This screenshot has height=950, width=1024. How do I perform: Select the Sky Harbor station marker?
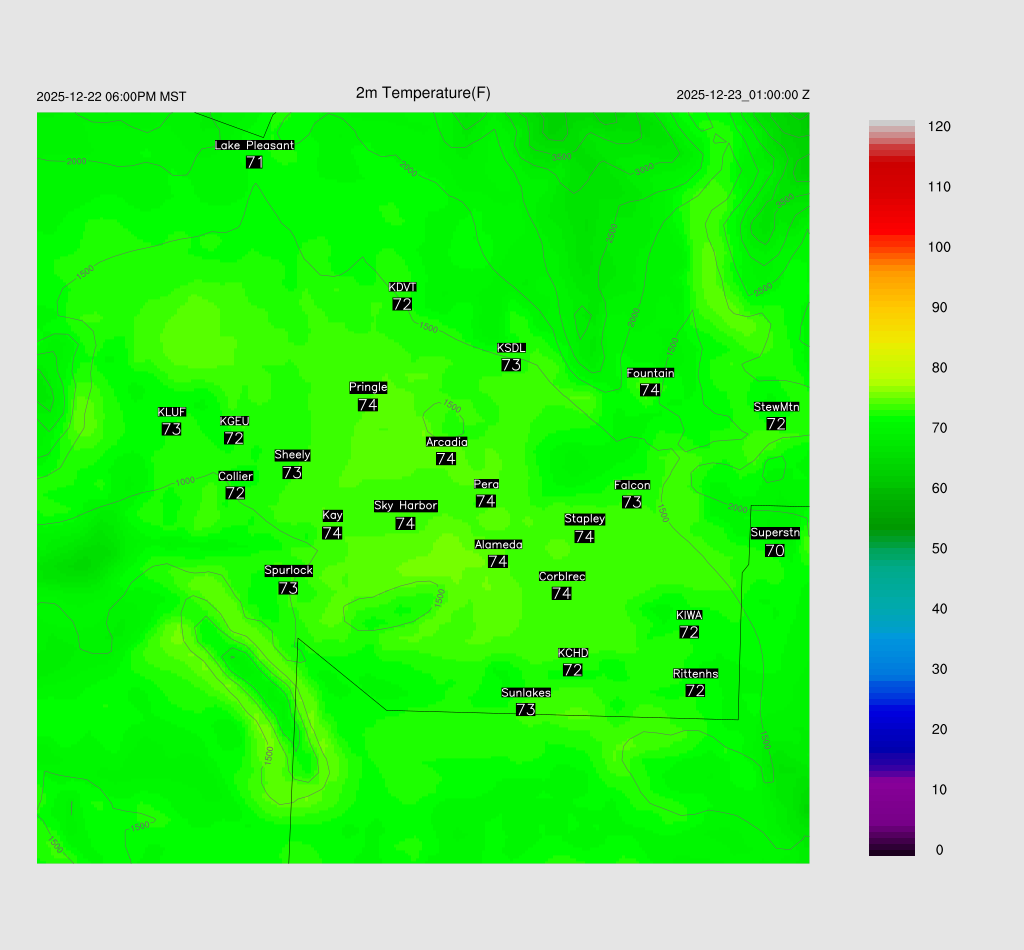coord(405,523)
